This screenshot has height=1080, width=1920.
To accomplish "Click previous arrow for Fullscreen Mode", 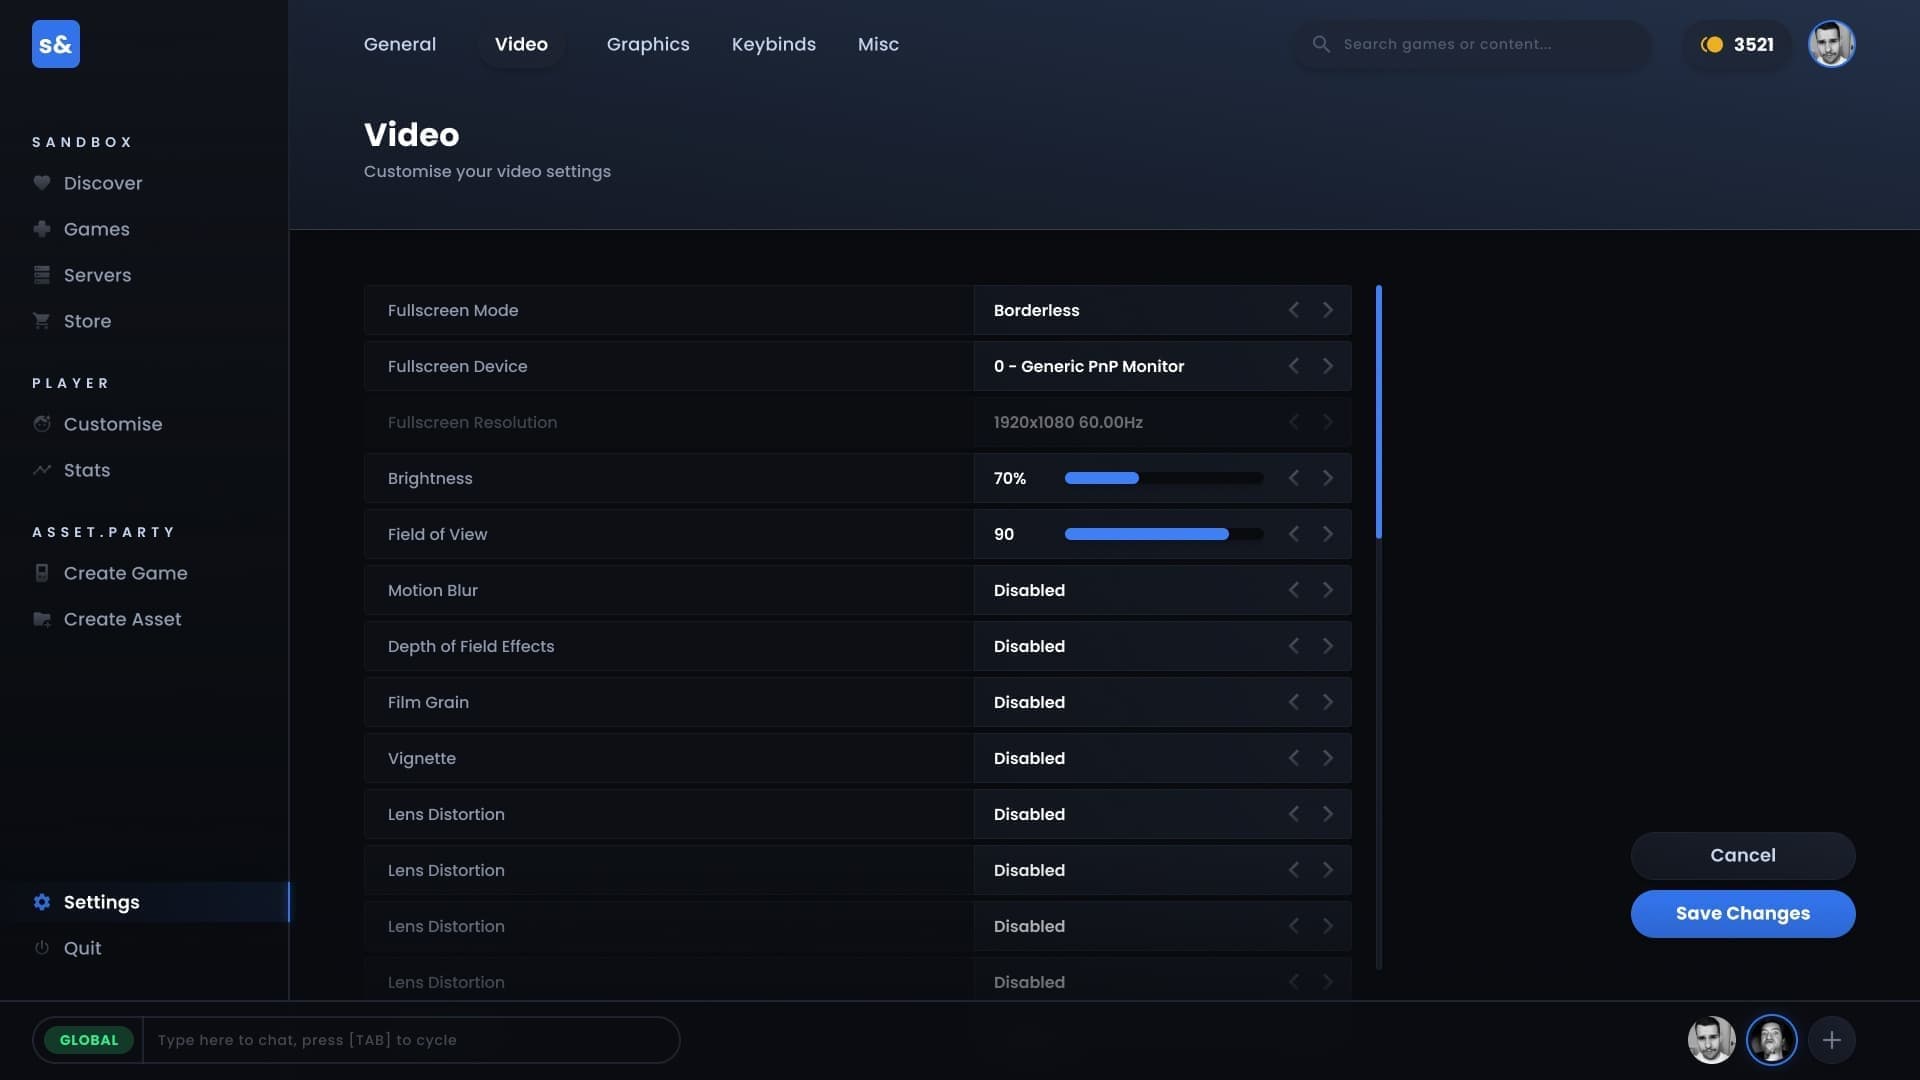I will pyautogui.click(x=1294, y=310).
